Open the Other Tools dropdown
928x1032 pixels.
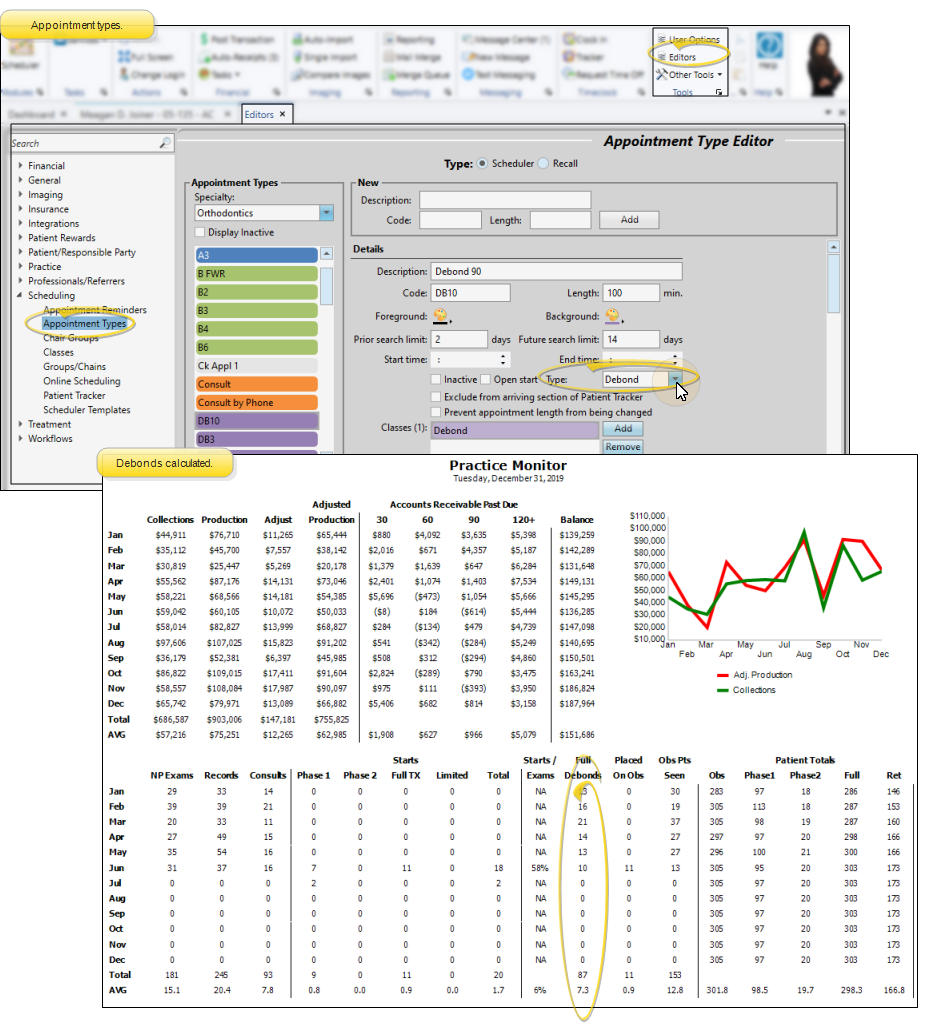pyautogui.click(x=690, y=75)
